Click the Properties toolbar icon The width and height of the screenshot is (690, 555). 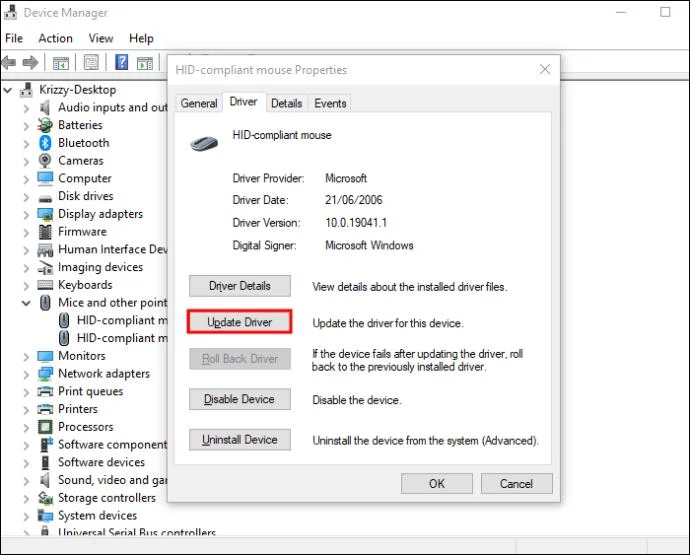pyautogui.click(x=91, y=62)
